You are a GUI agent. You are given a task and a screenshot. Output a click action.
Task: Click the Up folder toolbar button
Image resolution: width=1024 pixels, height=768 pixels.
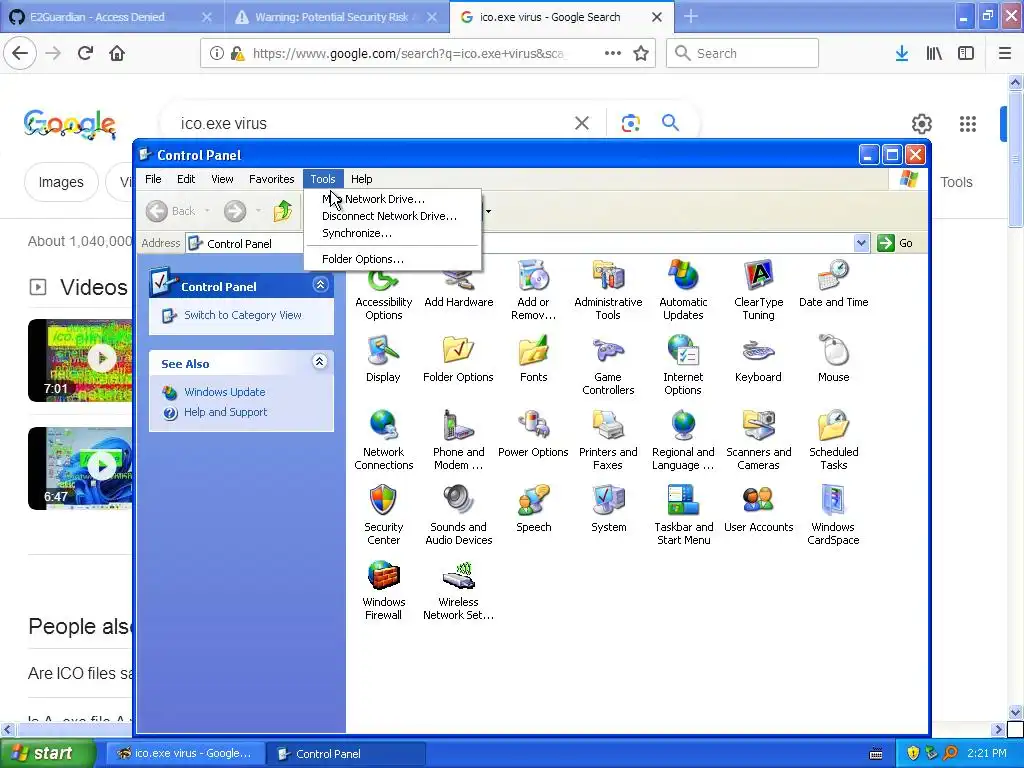283,211
